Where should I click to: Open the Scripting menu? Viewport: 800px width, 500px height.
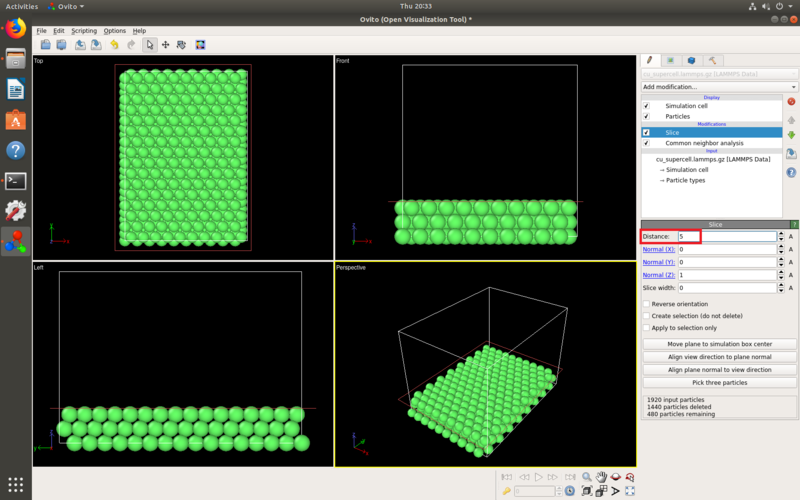pyautogui.click(x=84, y=31)
